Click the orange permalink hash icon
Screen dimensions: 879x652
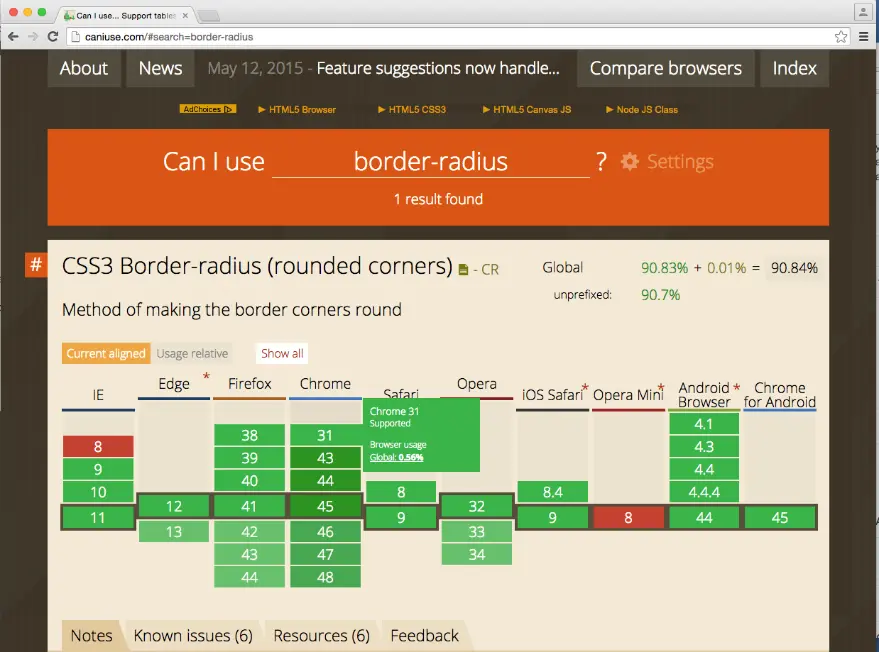tap(35, 265)
